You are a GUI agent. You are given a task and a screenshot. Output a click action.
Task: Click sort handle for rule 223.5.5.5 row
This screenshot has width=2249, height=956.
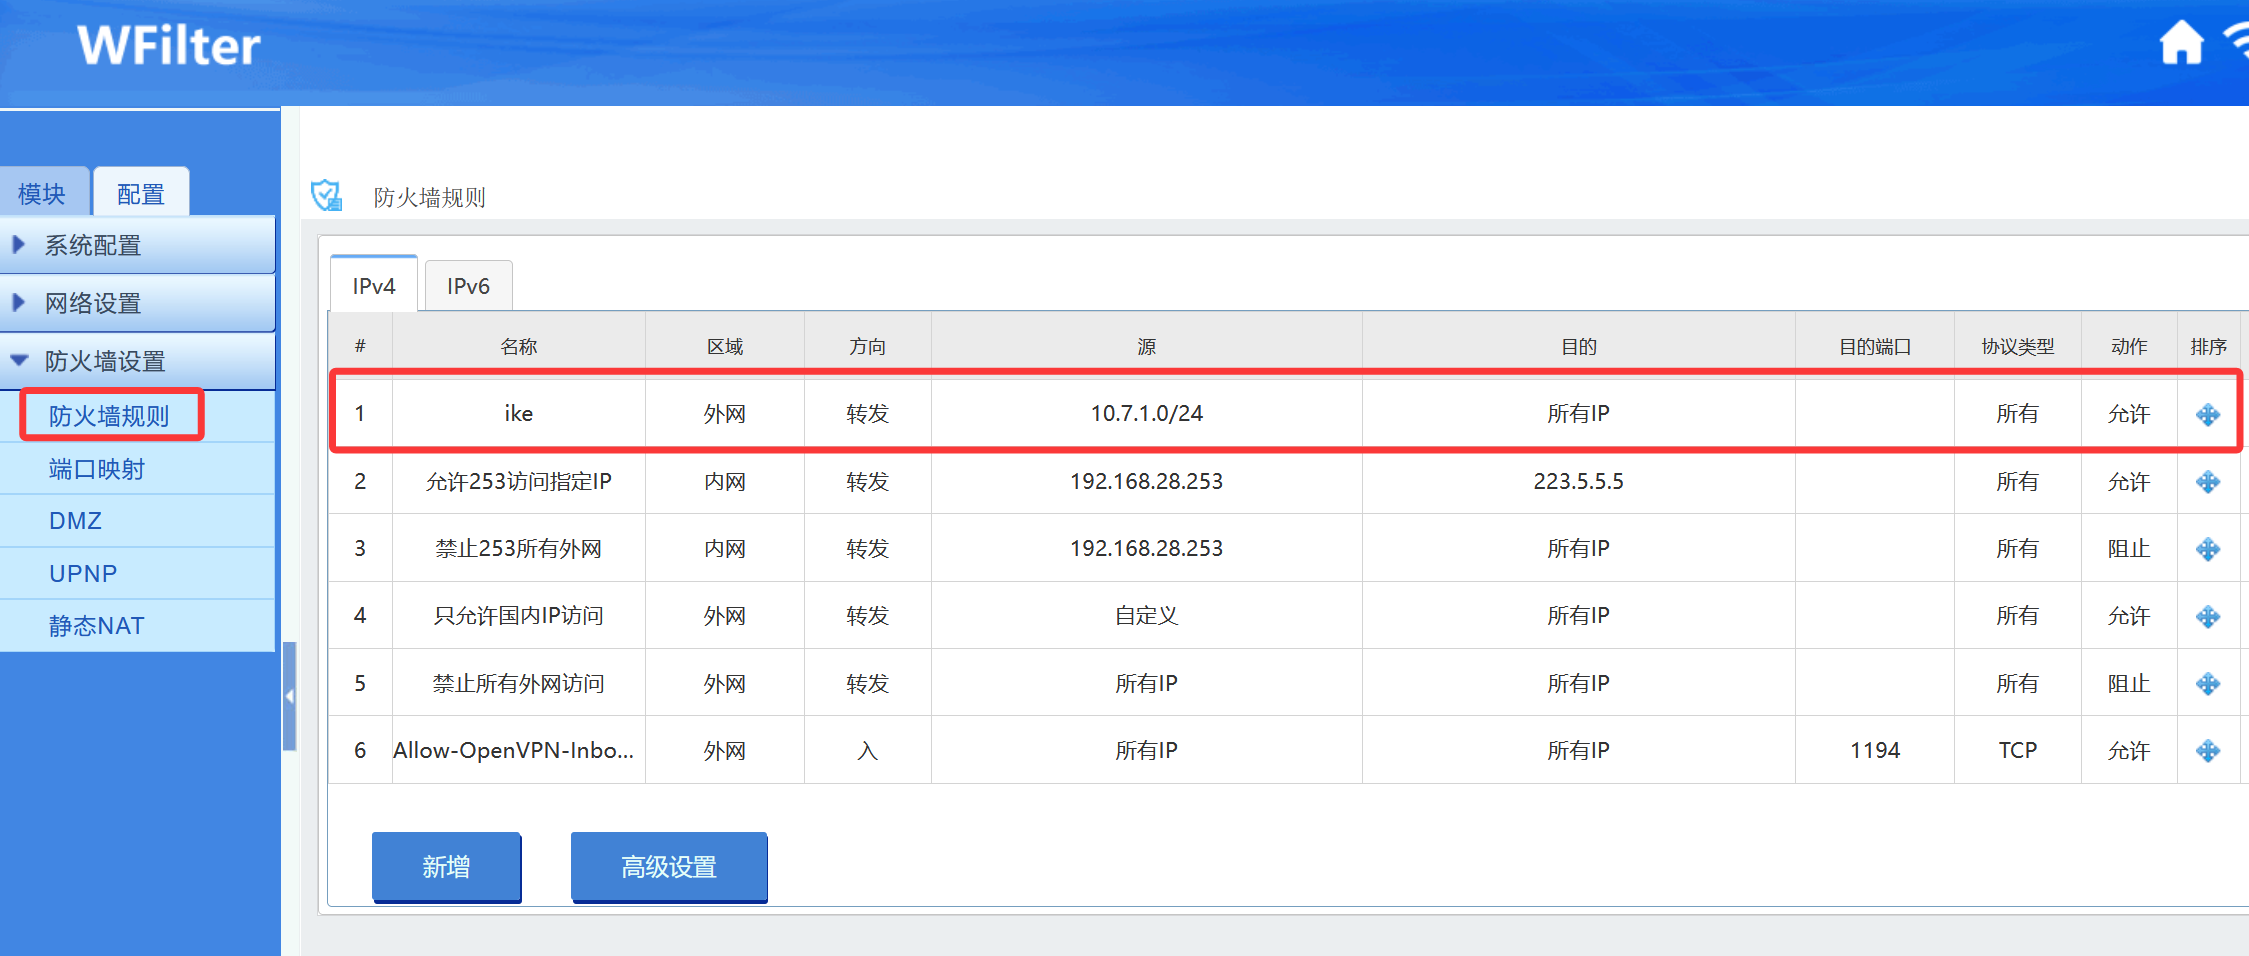[x=2208, y=482]
